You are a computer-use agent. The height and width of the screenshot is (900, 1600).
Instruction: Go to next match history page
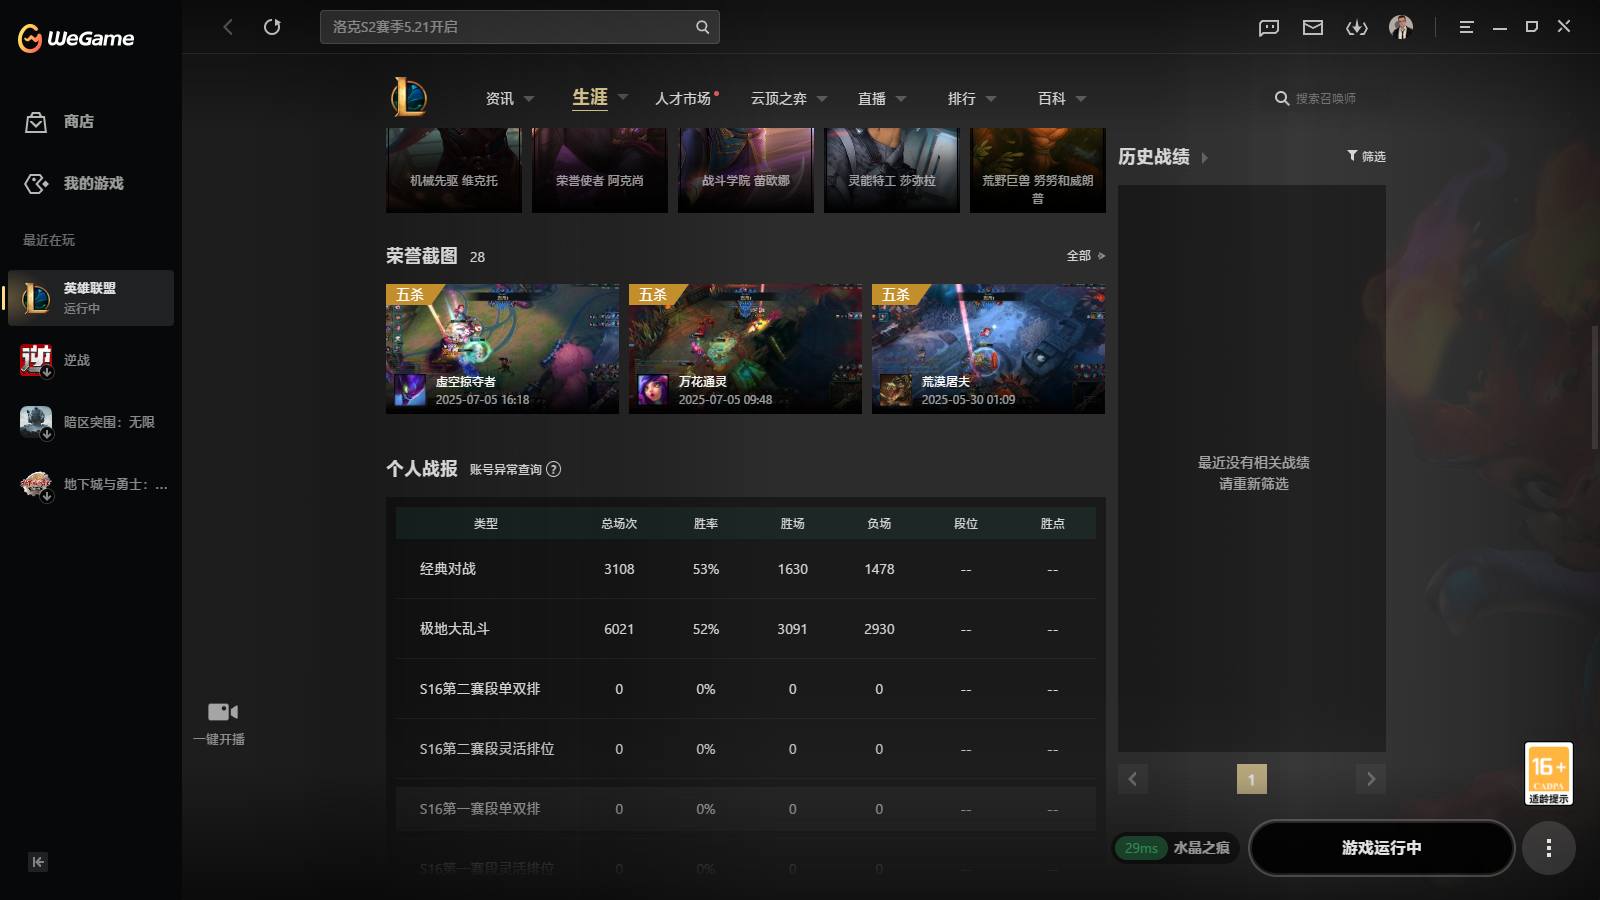point(1371,779)
